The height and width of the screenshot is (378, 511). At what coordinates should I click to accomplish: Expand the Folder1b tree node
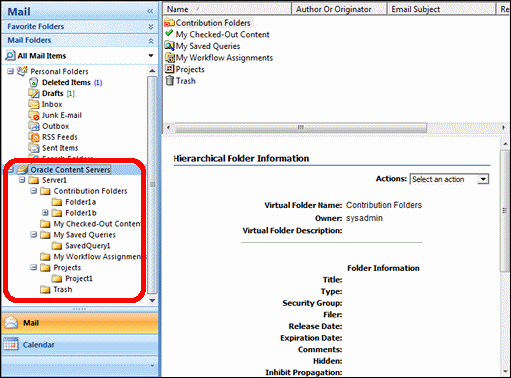pos(45,212)
